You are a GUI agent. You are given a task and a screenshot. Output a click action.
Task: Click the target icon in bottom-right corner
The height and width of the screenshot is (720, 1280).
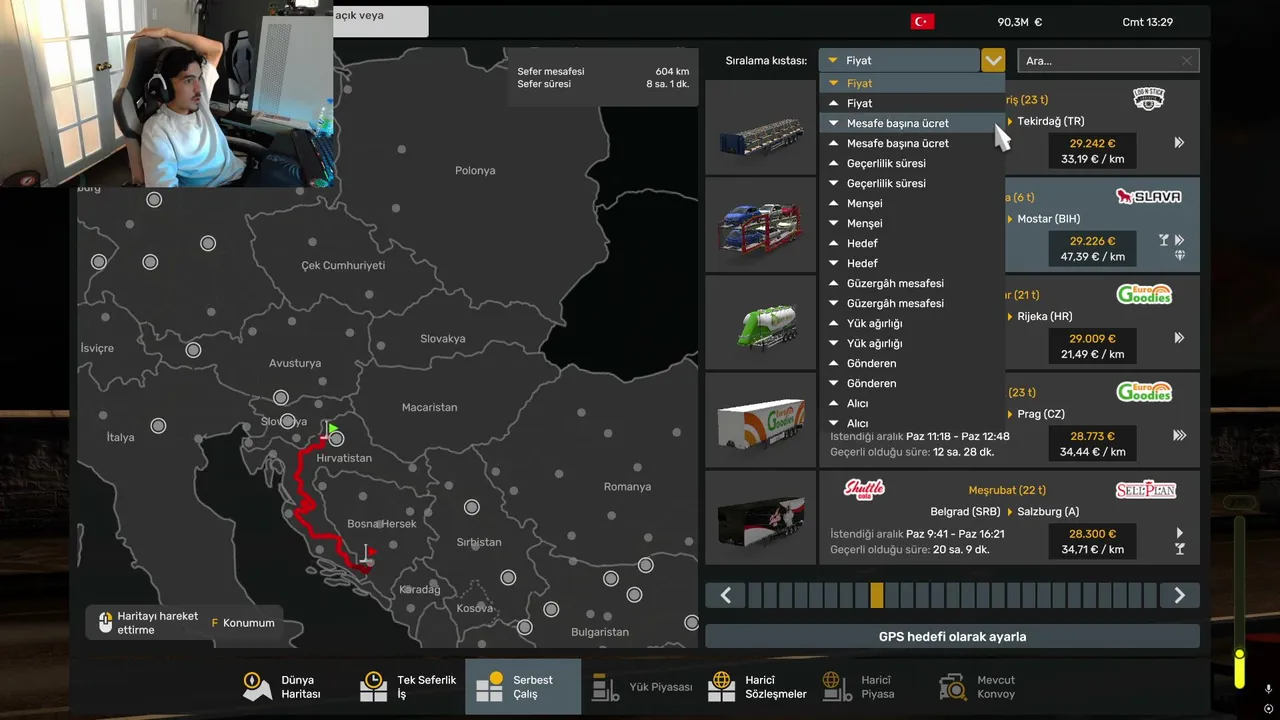(x=1269, y=709)
